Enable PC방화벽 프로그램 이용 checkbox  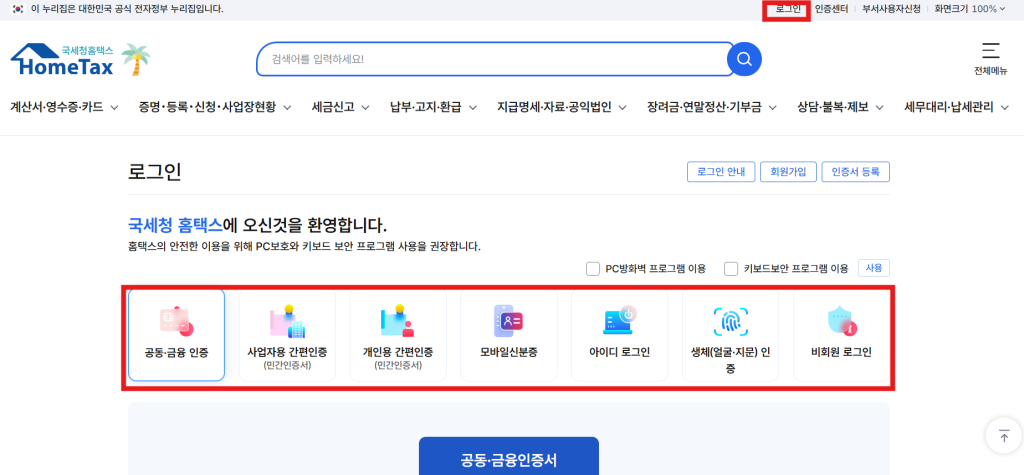point(593,269)
